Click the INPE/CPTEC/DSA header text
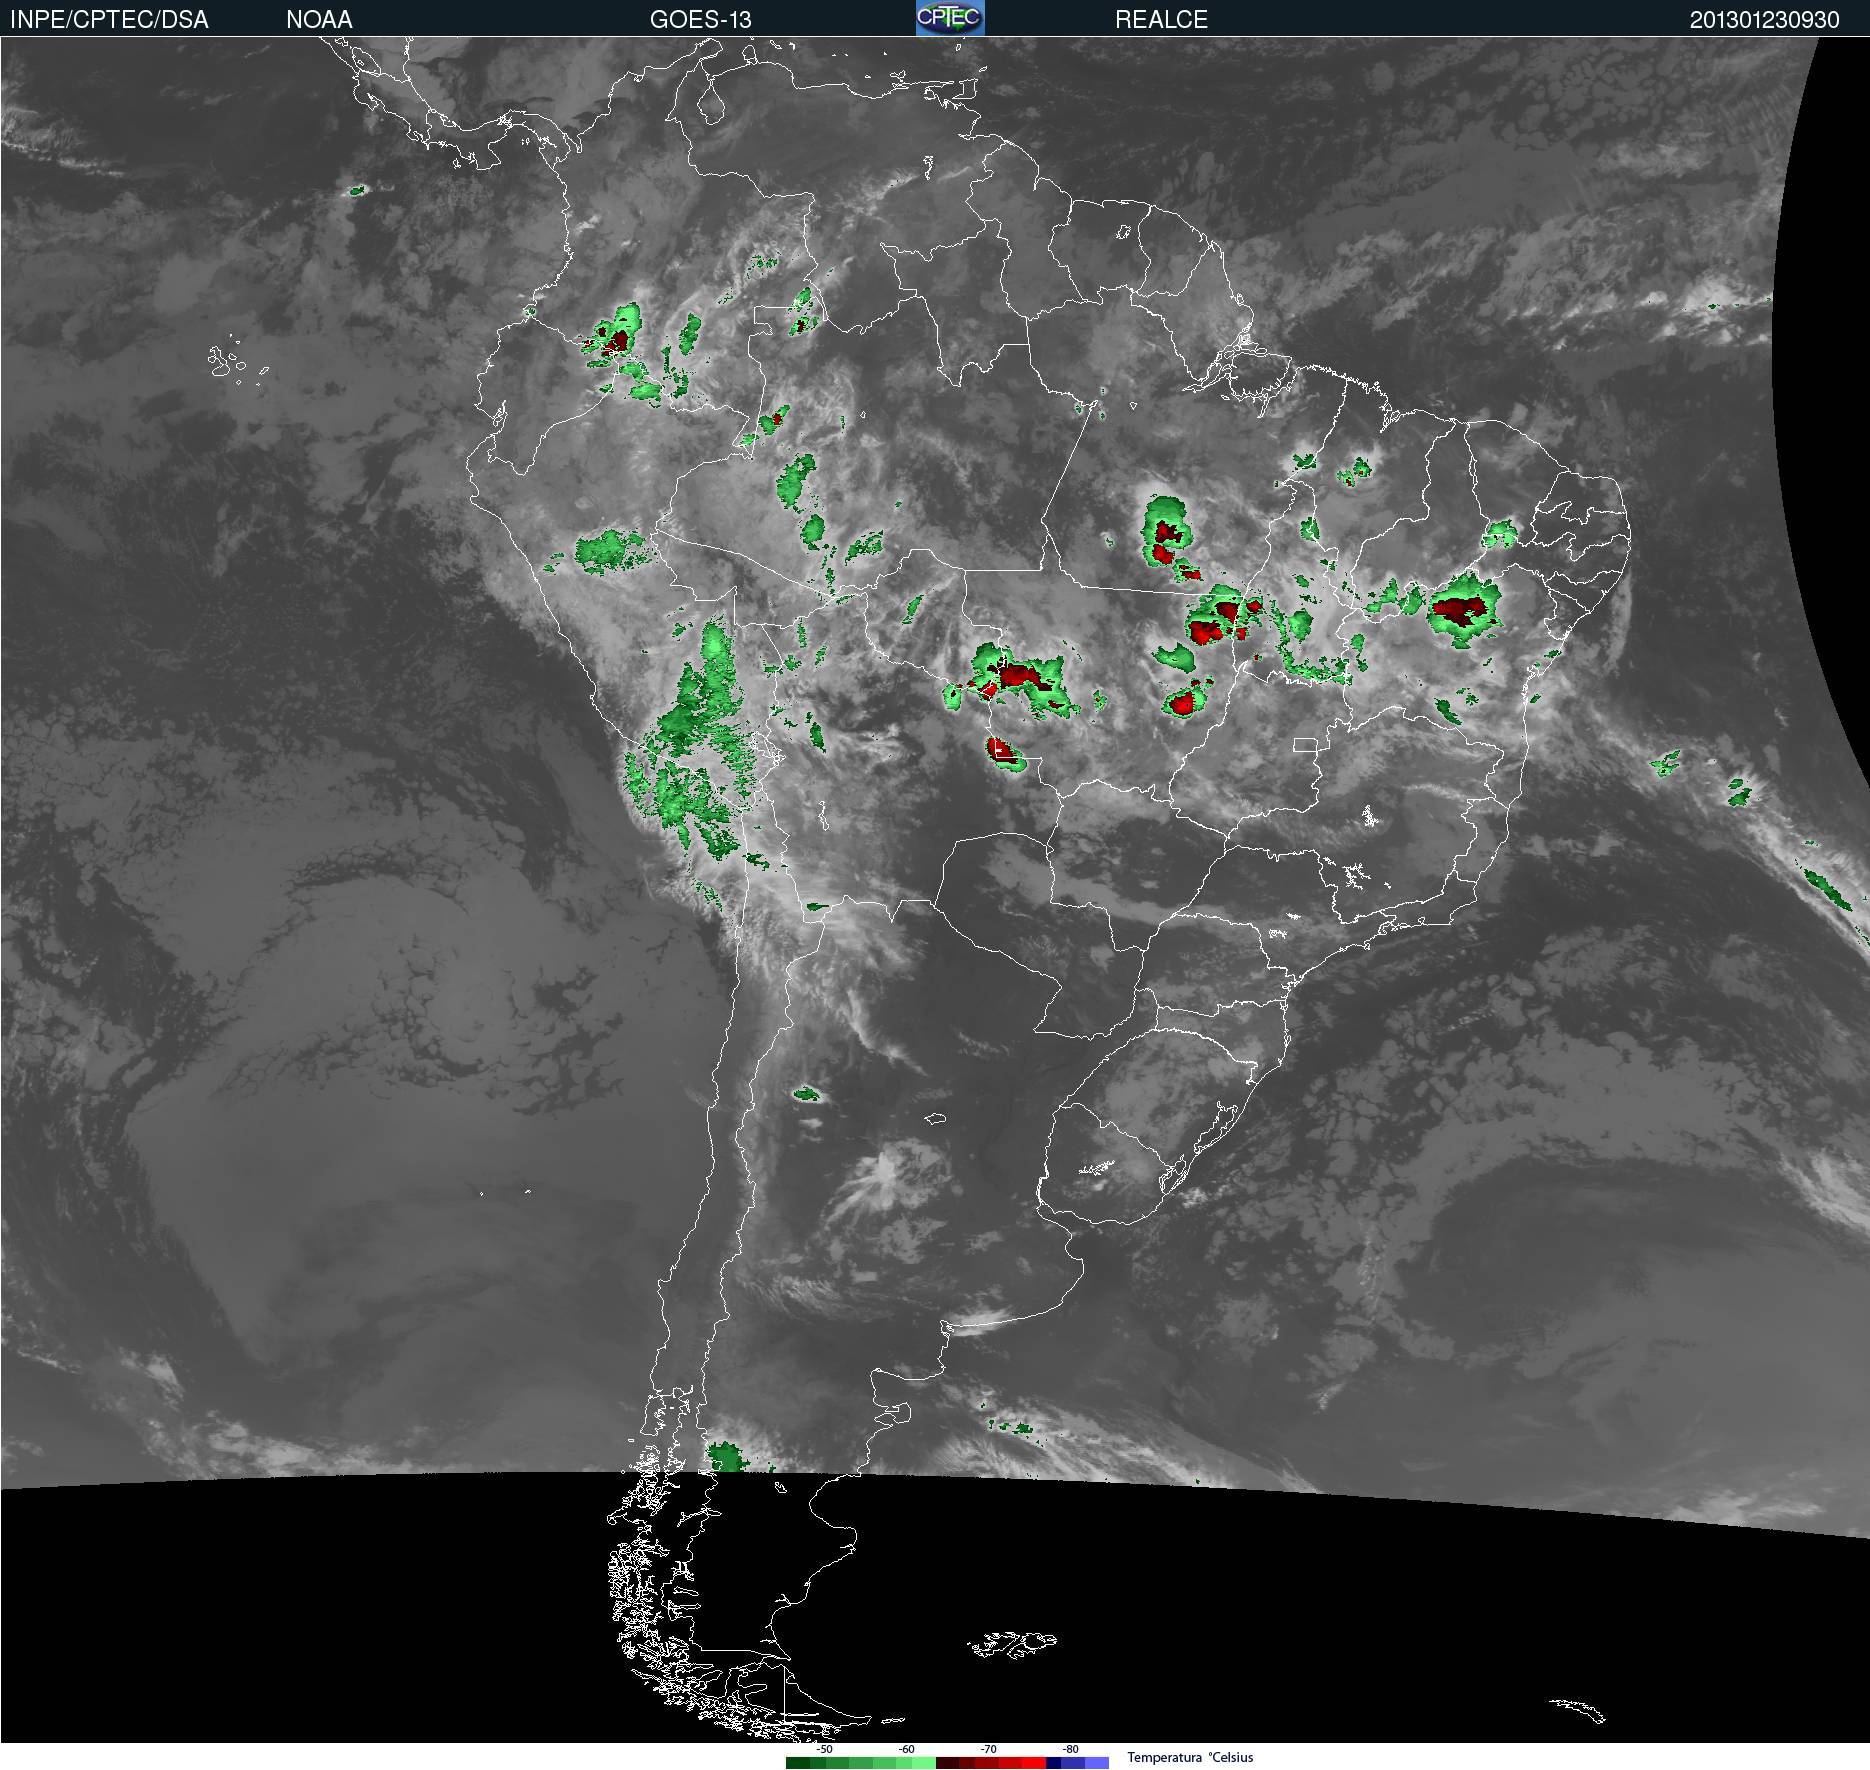1870x1770 pixels. coord(109,20)
